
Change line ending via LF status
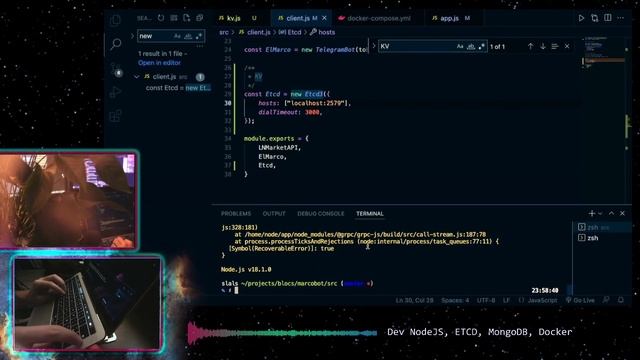(507, 300)
